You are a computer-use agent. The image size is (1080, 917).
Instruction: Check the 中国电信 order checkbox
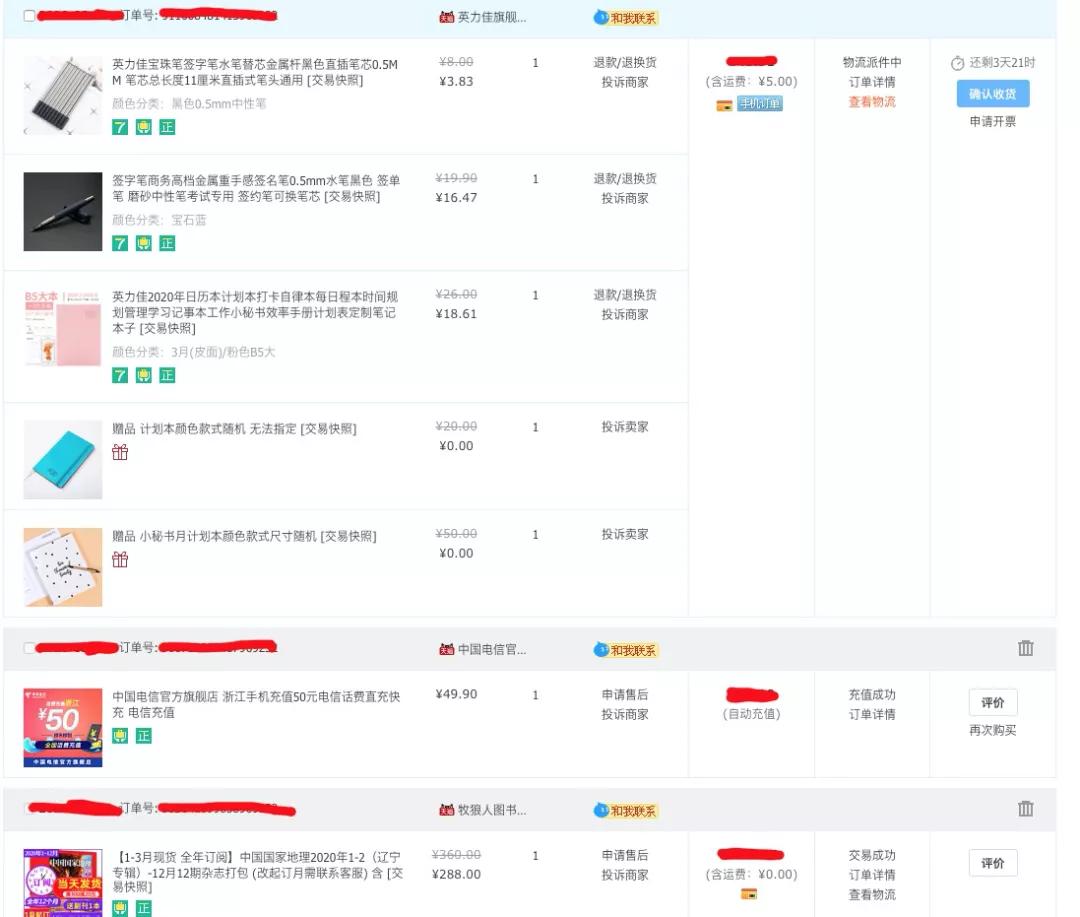[30, 648]
